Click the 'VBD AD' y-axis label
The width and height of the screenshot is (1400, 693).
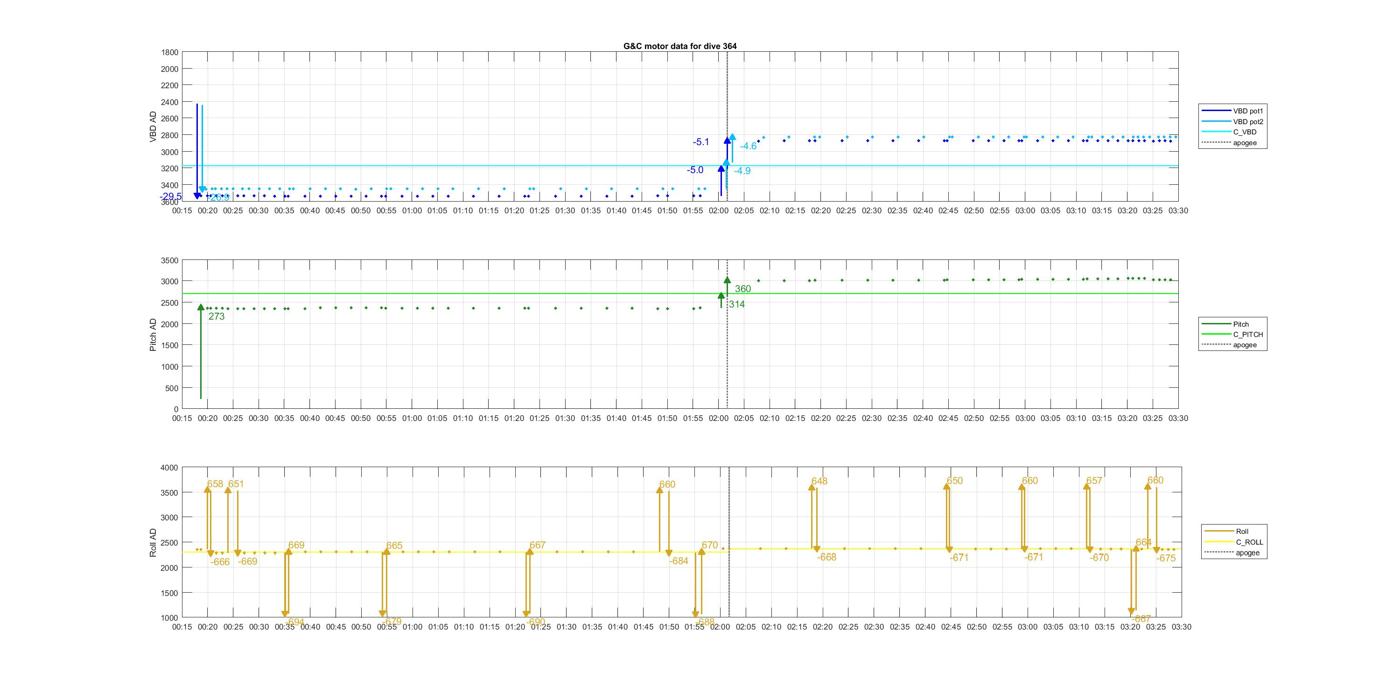click(x=154, y=127)
